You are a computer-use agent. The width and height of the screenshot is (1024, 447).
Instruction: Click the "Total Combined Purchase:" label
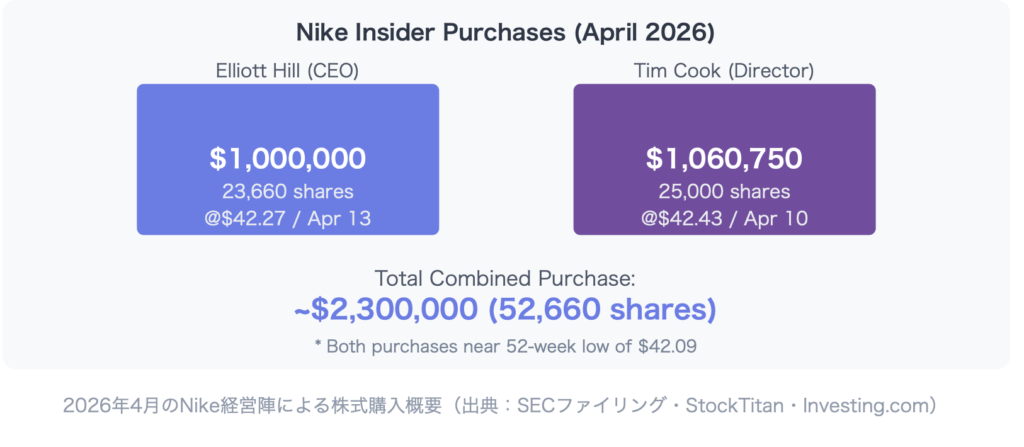[505, 279]
